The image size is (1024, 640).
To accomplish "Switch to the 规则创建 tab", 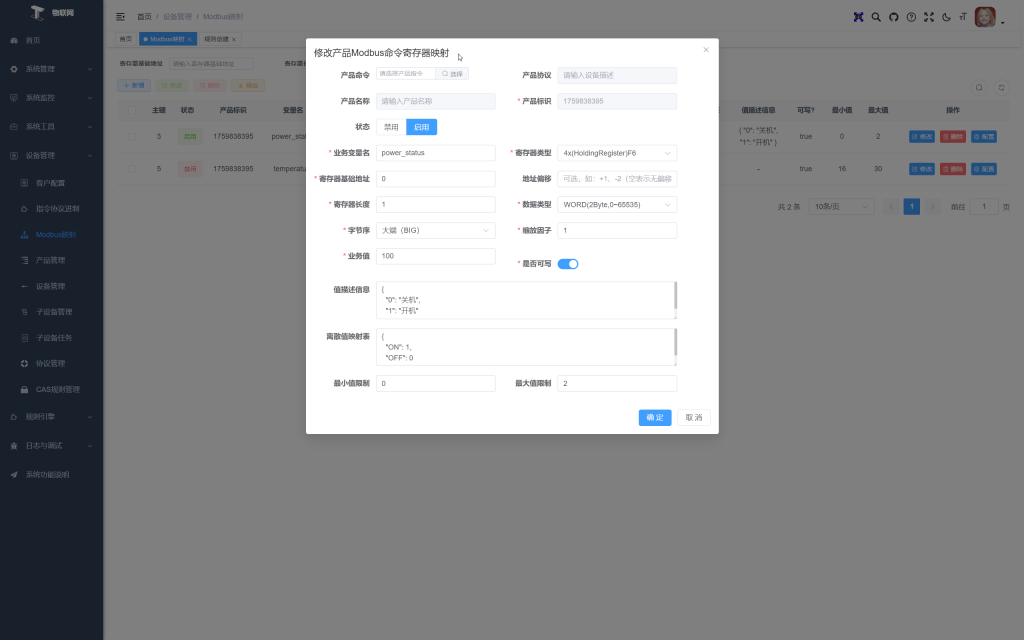I will pyautogui.click(x=219, y=39).
